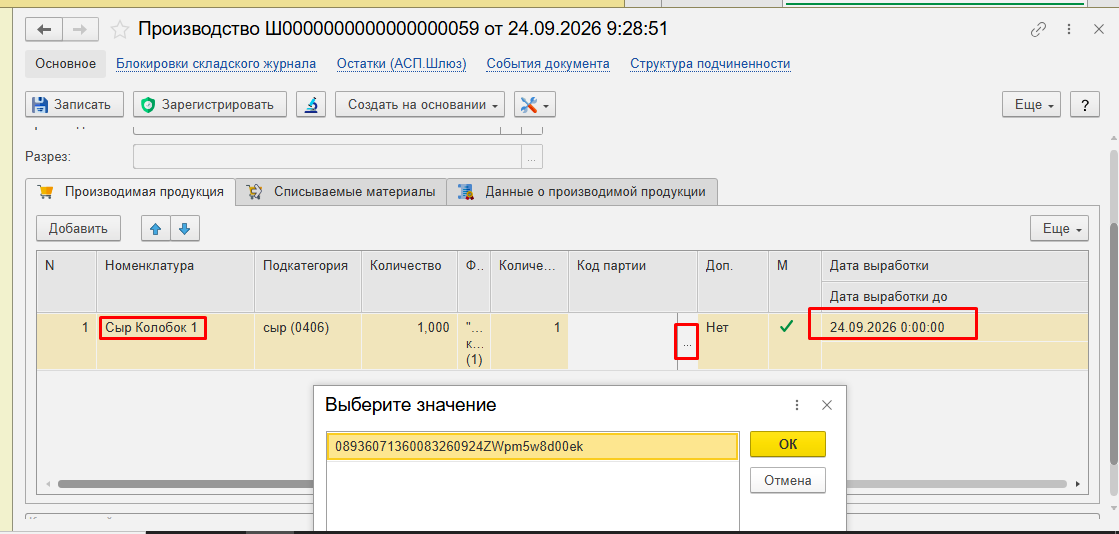Open Данные о производимой продукции tab
Viewport: 1119px width, 534px height.
(x=582, y=191)
